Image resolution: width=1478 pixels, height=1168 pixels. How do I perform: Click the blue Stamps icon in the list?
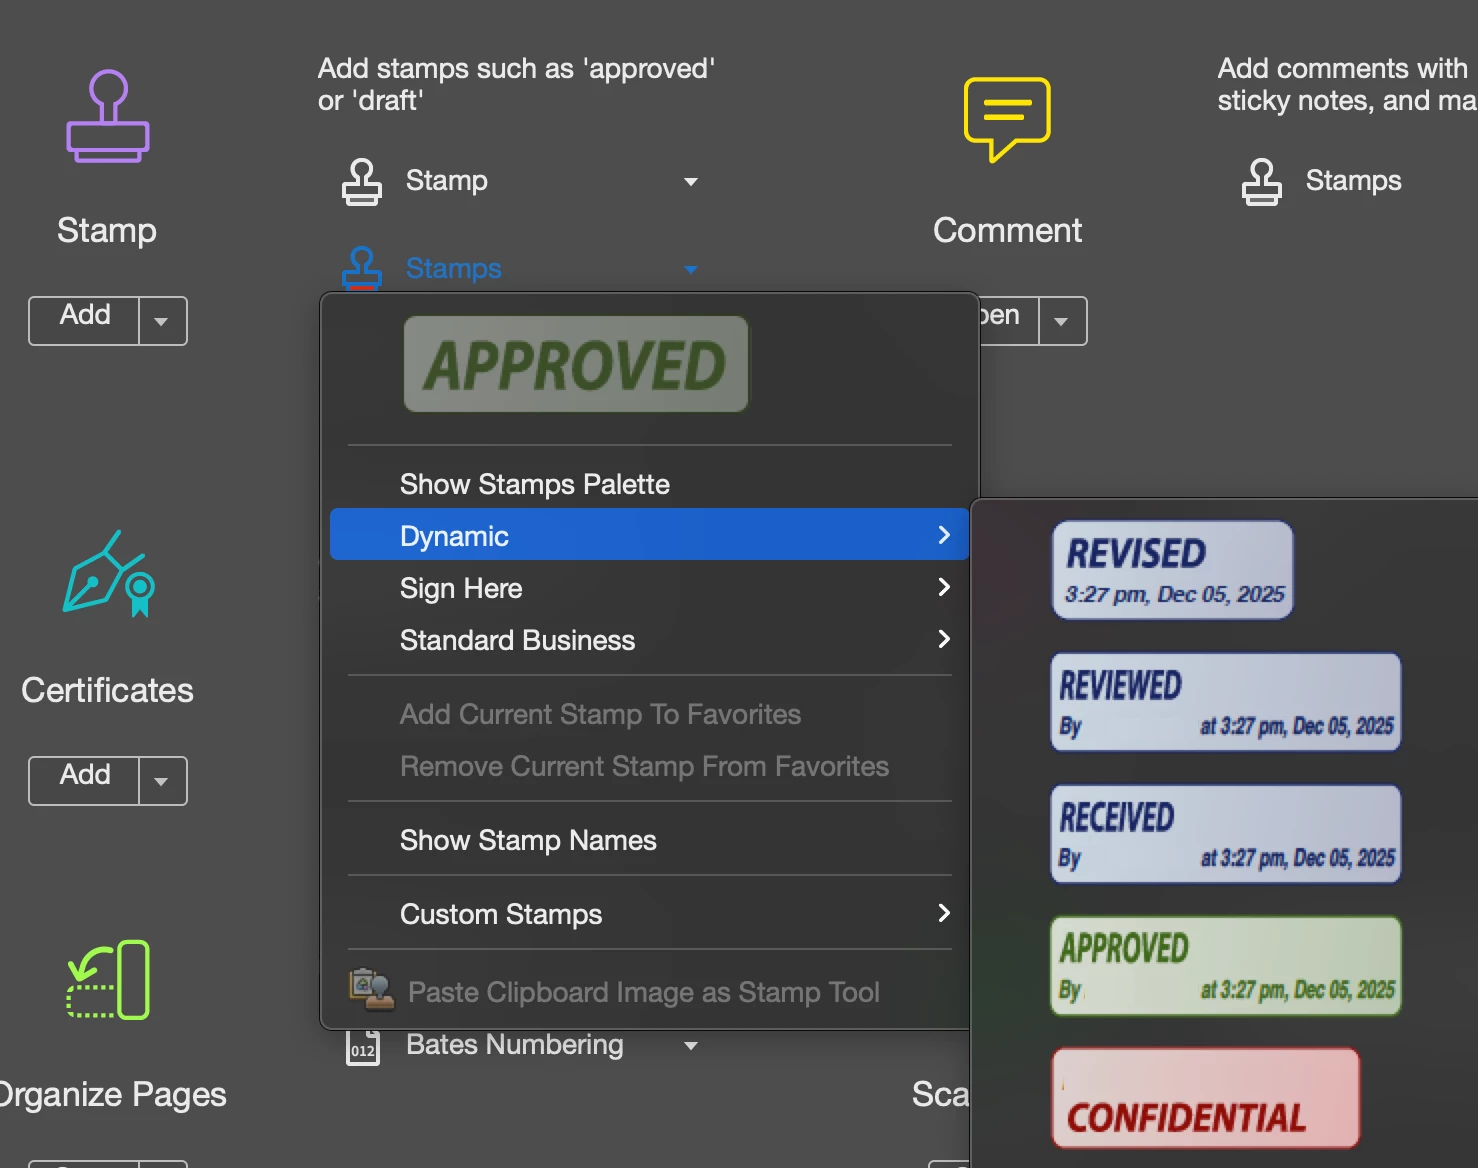[x=362, y=269]
